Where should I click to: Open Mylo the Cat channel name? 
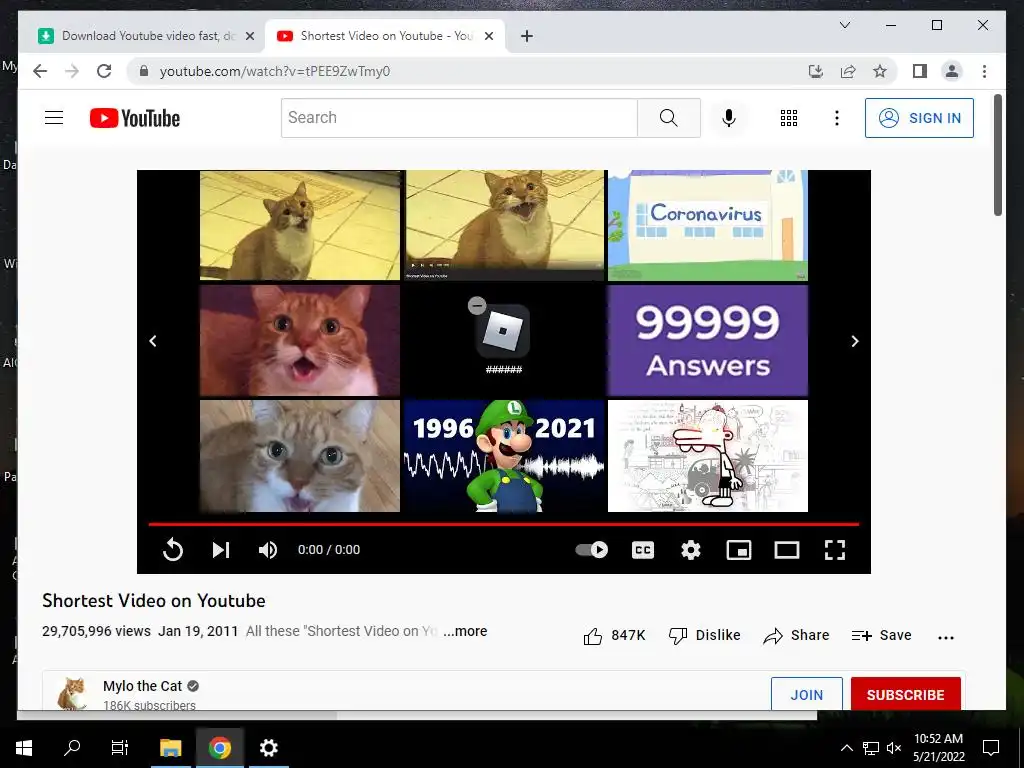[142, 686]
